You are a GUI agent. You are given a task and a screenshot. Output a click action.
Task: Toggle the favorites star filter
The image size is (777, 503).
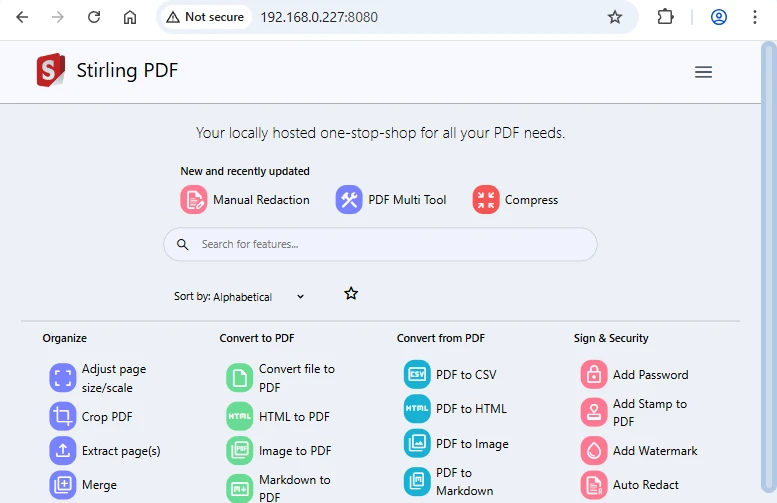click(351, 294)
